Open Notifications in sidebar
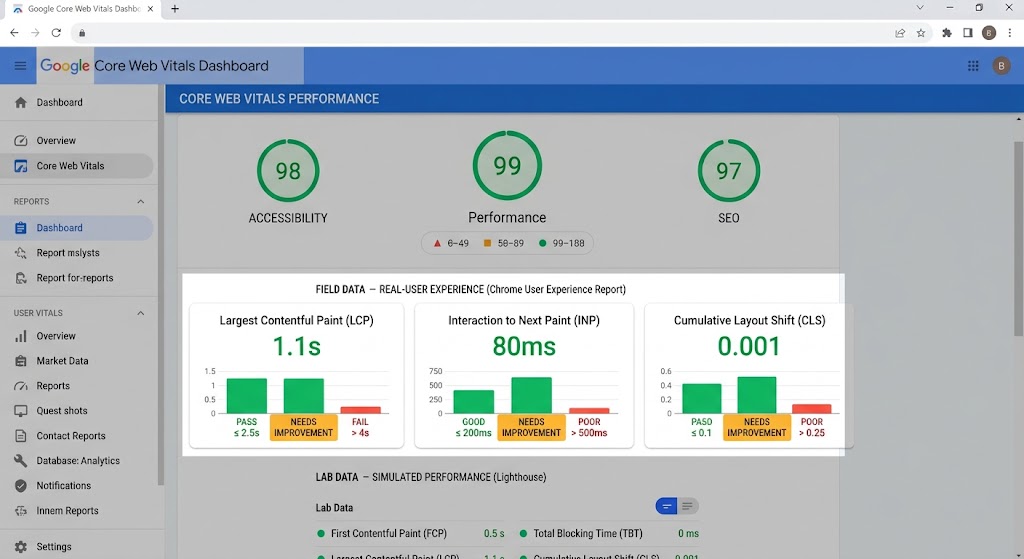This screenshot has width=1024, height=559. coord(76,486)
